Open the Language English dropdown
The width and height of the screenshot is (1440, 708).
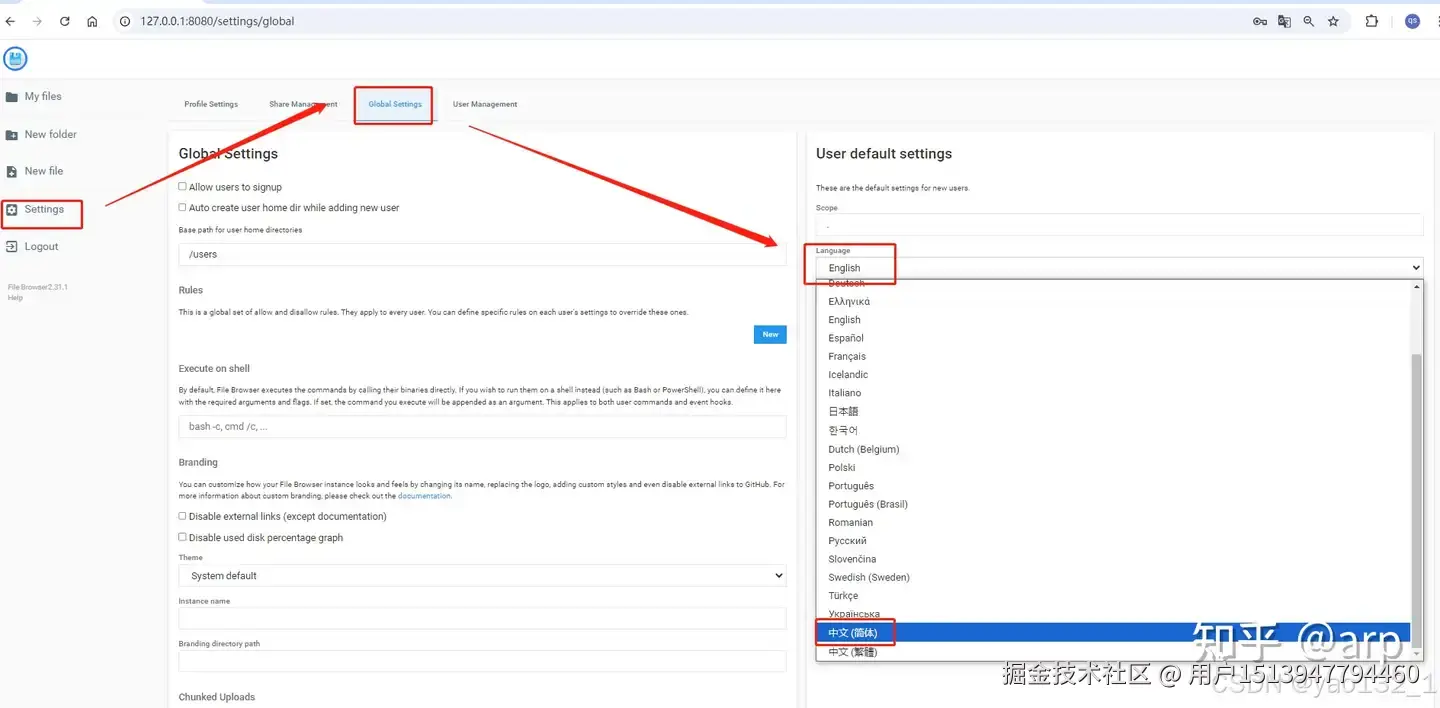1119,268
